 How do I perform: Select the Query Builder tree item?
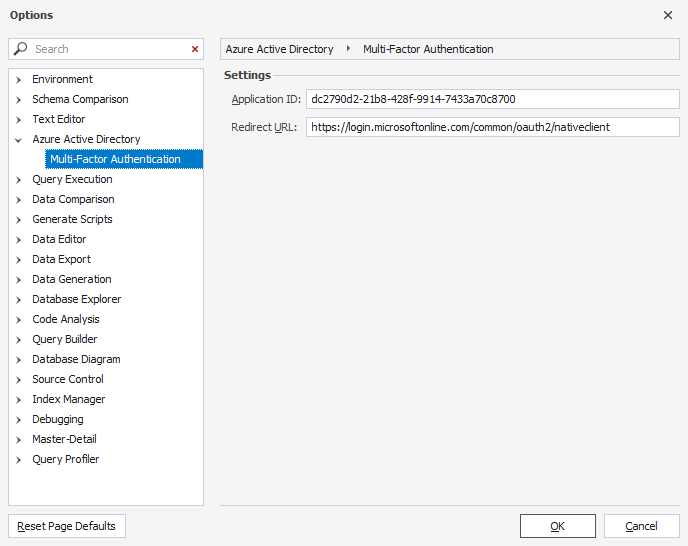64,339
